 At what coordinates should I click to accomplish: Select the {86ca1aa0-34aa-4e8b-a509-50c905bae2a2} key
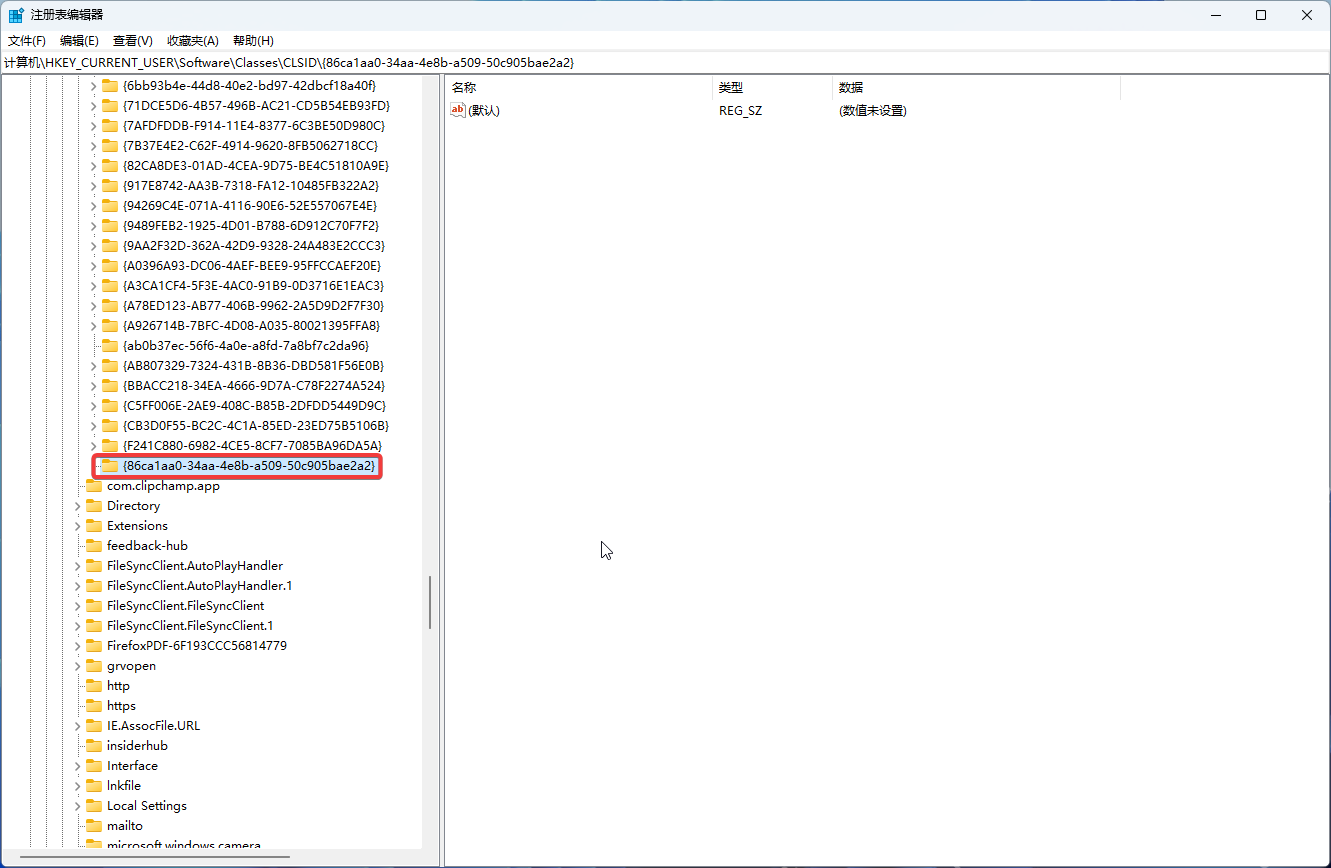[x=249, y=466]
